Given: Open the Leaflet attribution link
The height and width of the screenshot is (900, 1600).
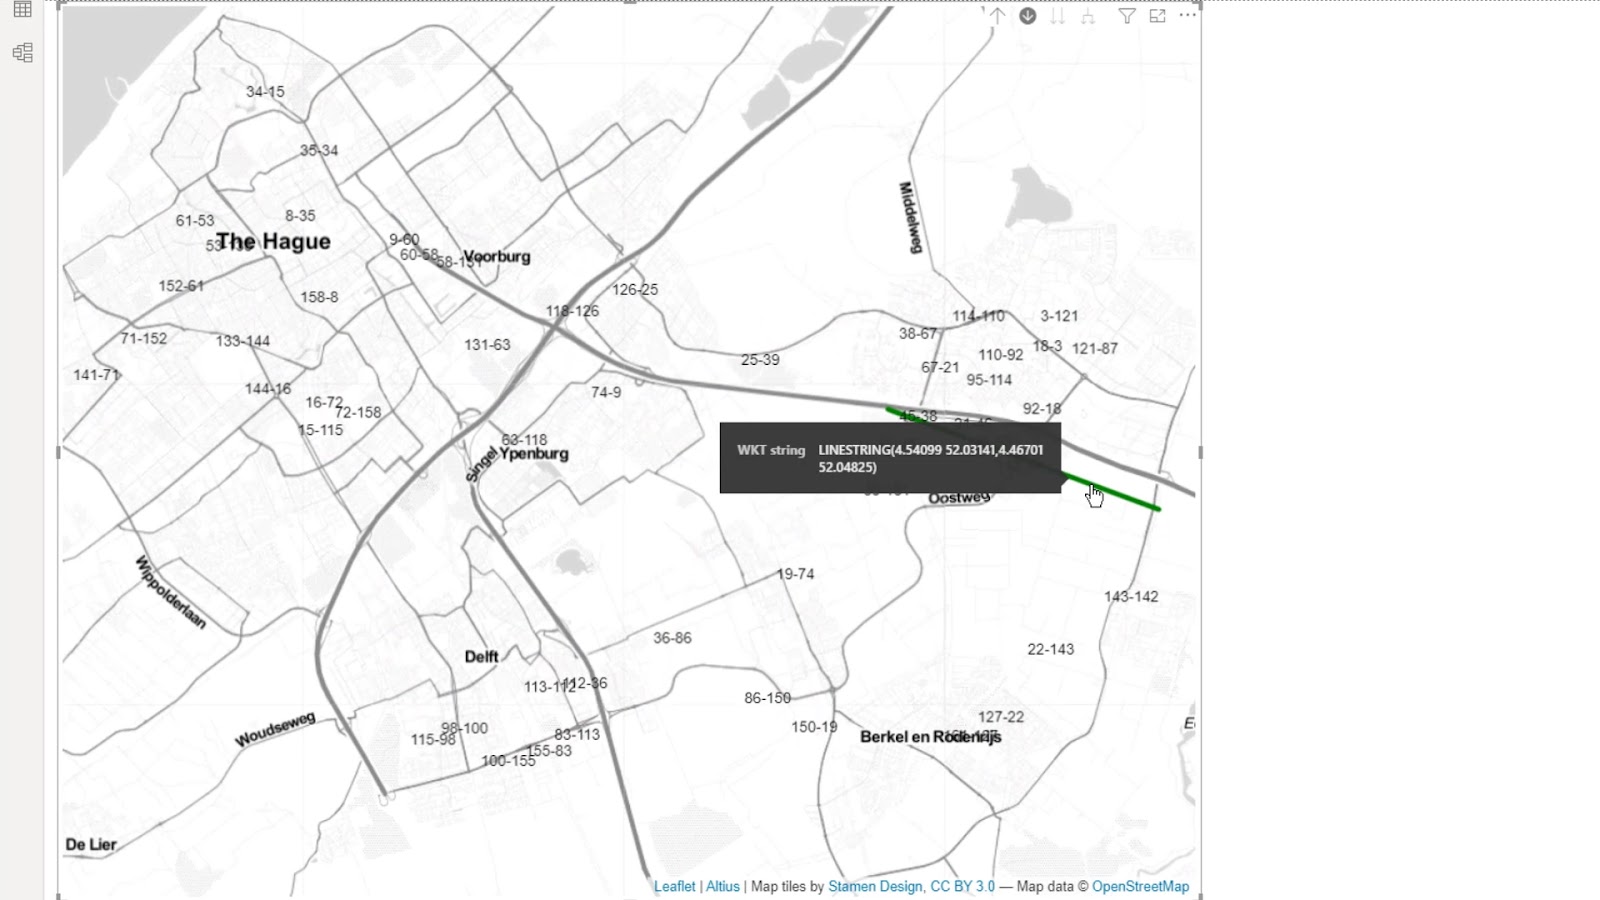Looking at the screenshot, I should coord(674,886).
